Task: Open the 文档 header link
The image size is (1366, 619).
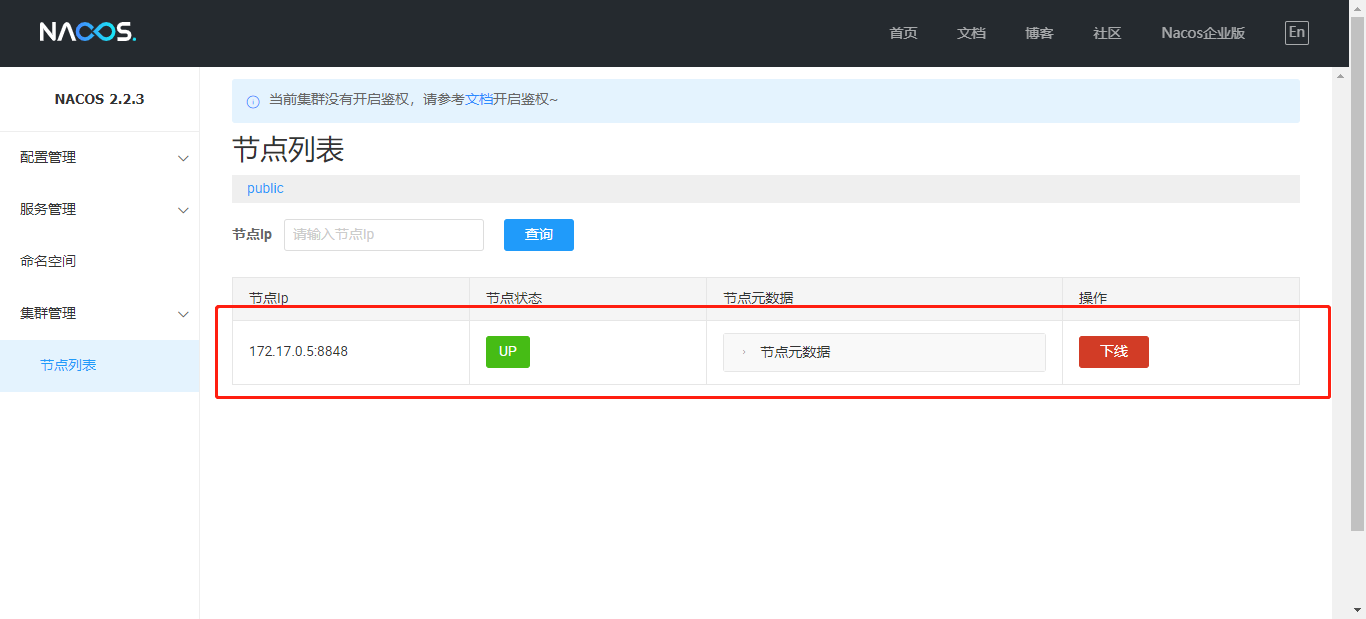Action: click(971, 33)
